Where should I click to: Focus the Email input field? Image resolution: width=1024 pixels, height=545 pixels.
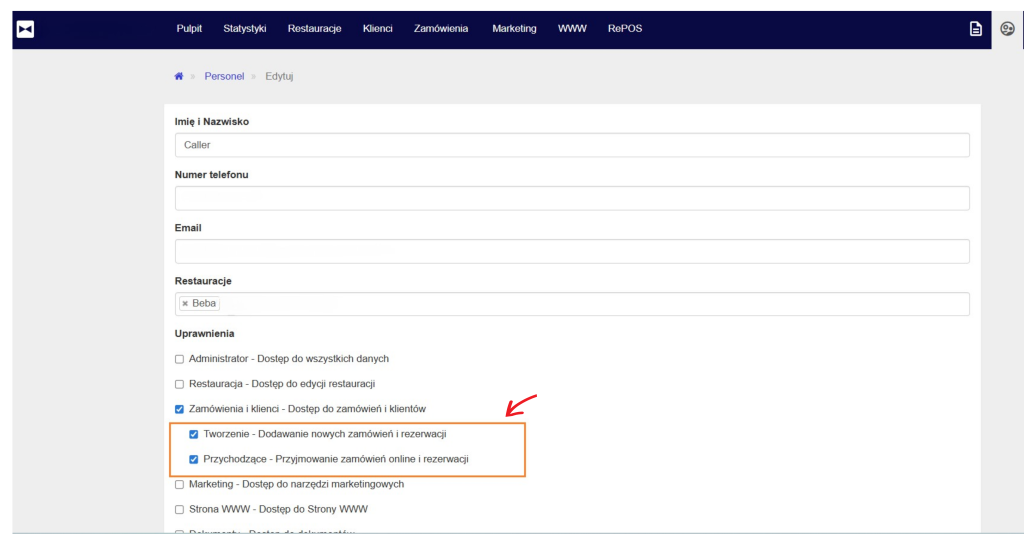point(572,251)
